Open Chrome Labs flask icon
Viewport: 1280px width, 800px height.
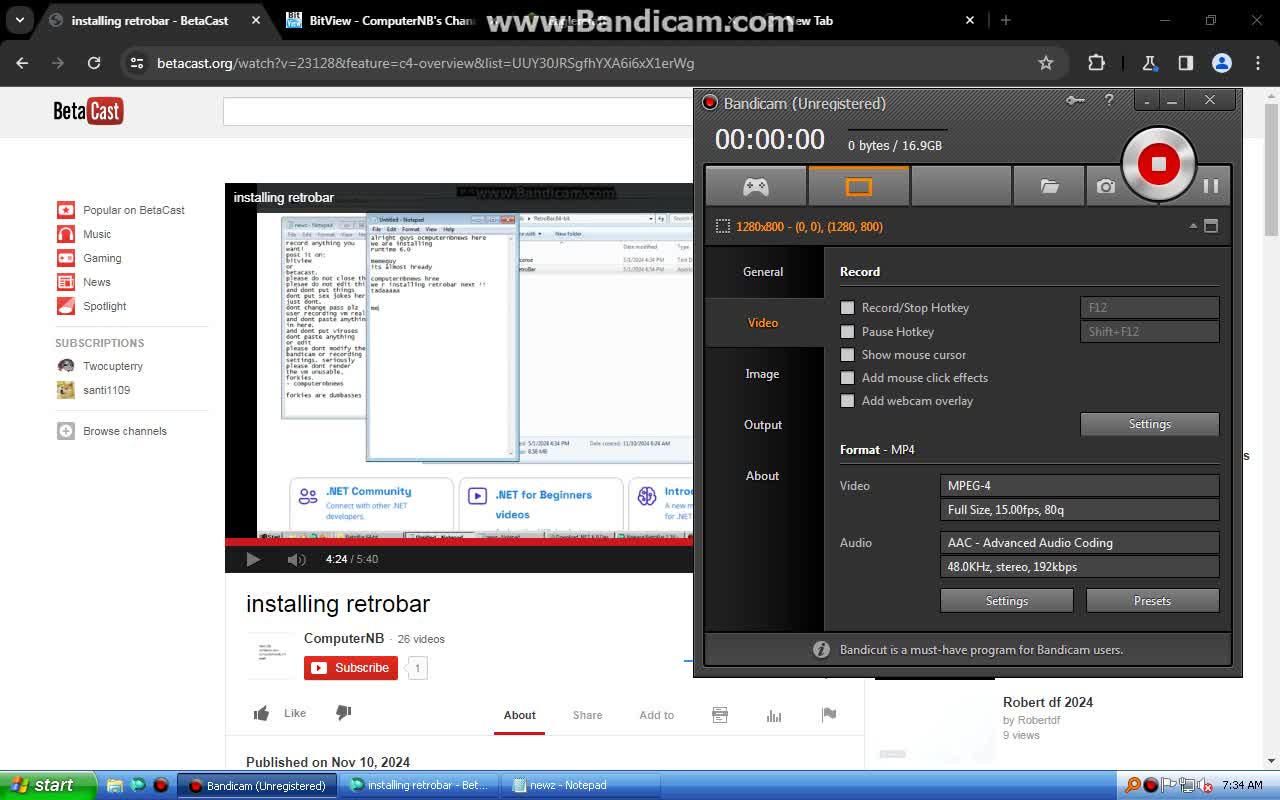coord(1150,63)
